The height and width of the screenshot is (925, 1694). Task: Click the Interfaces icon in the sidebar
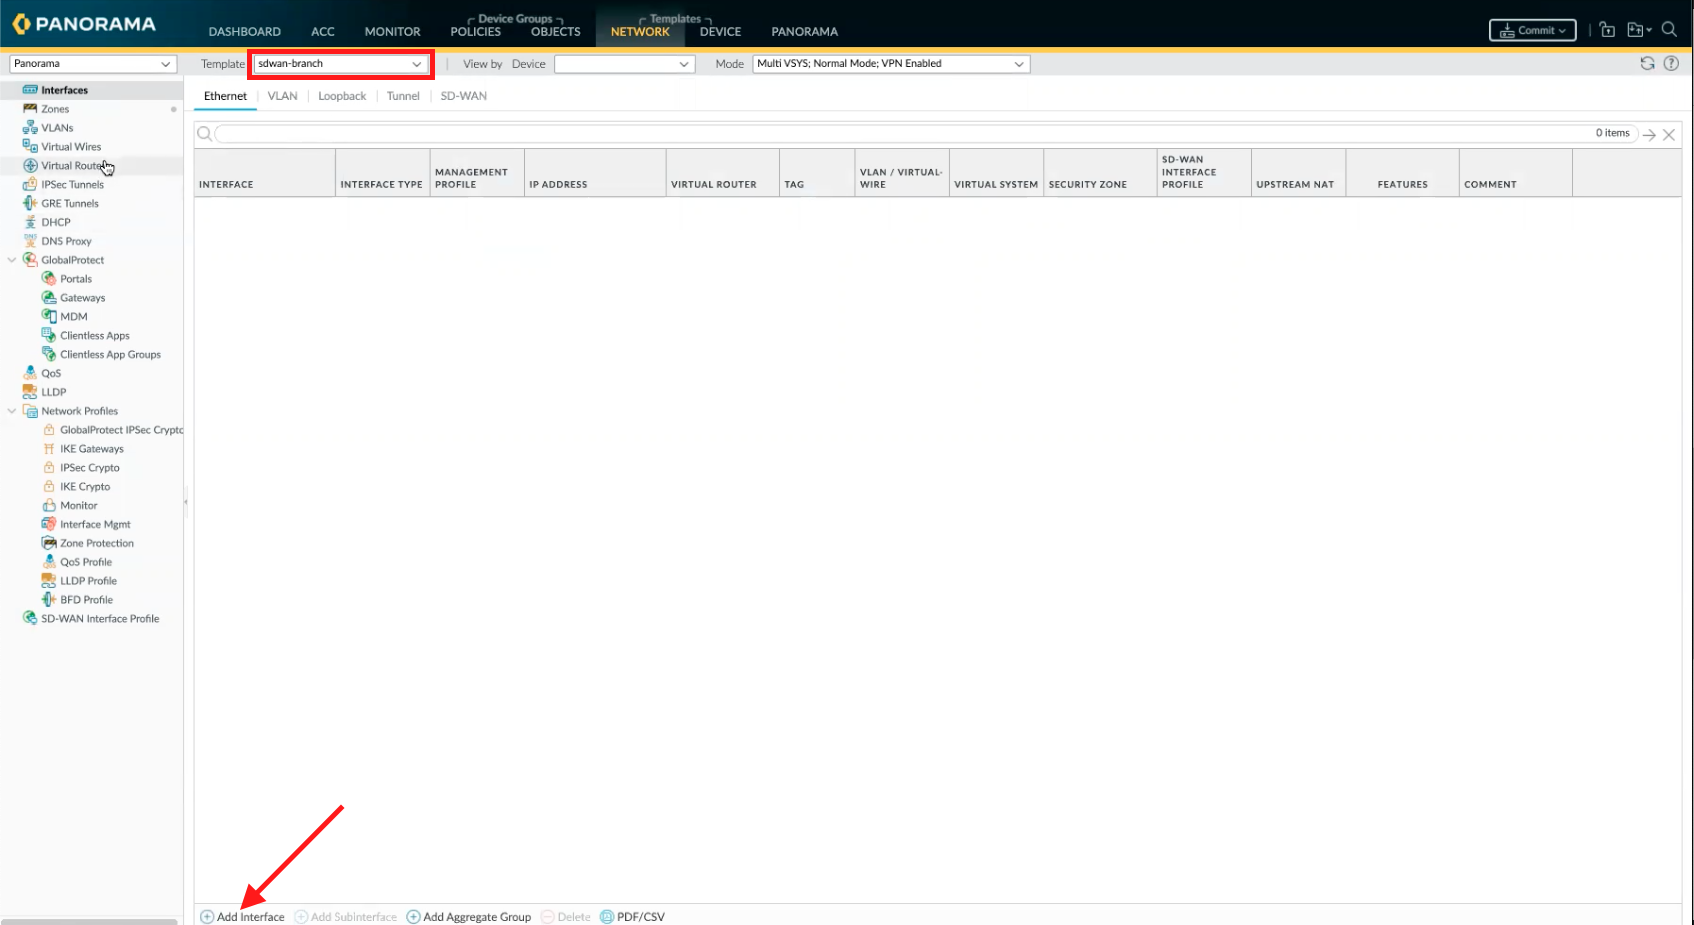pyautogui.click(x=30, y=90)
